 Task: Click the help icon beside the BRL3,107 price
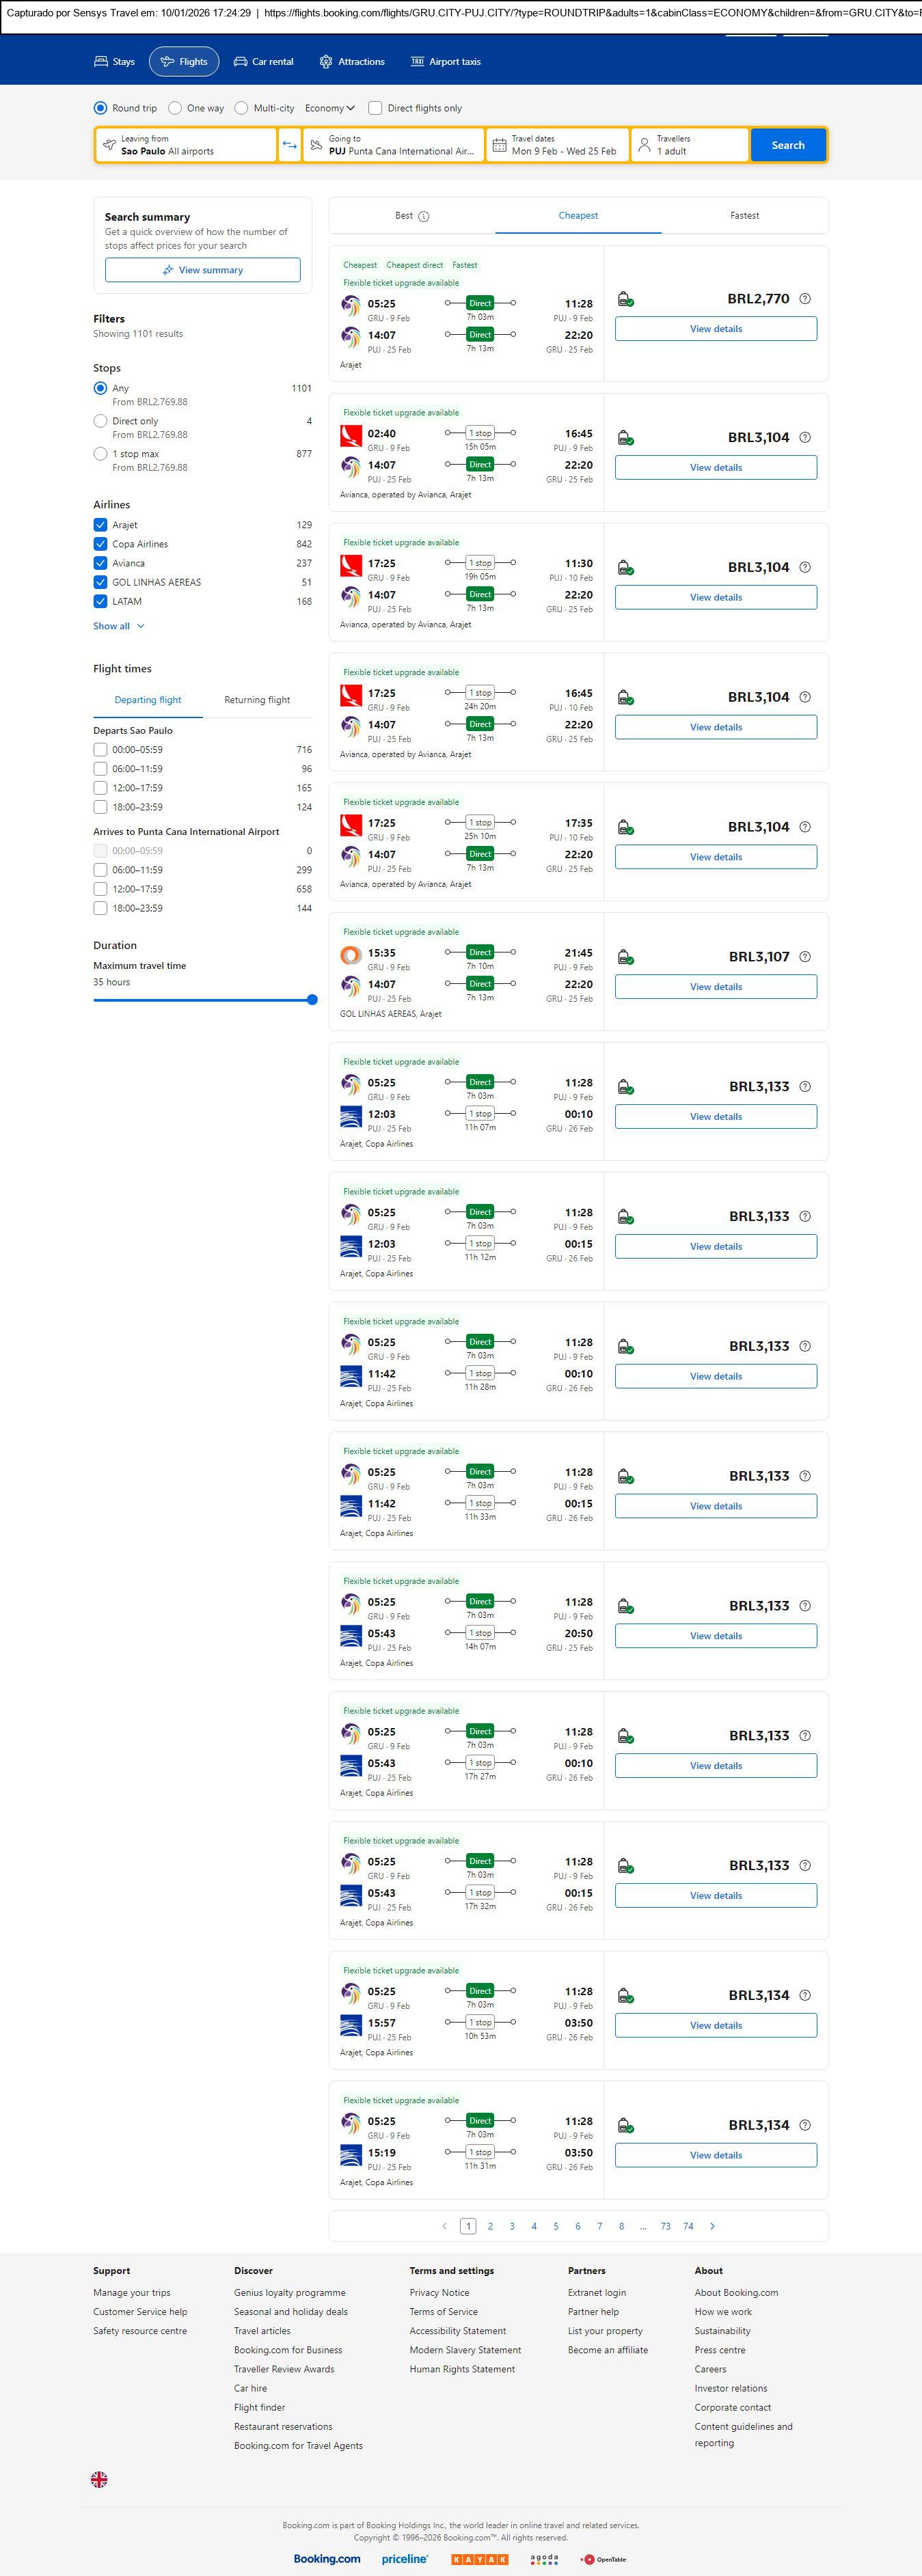(805, 957)
